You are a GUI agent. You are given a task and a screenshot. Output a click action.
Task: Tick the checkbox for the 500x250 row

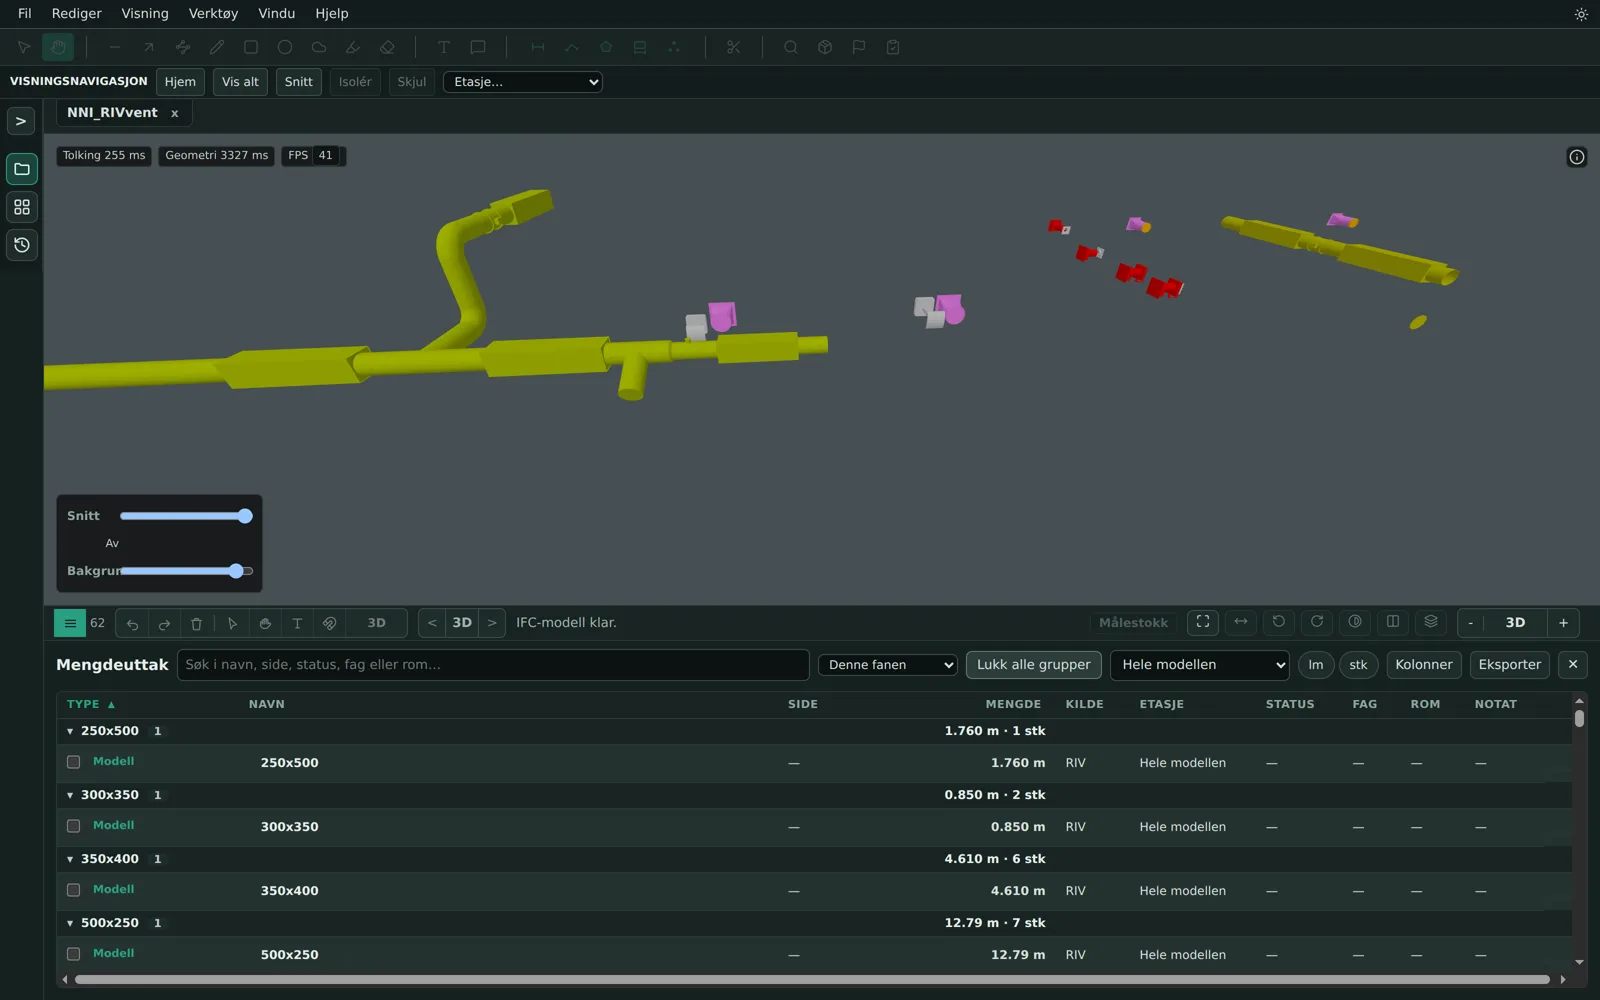pos(73,954)
